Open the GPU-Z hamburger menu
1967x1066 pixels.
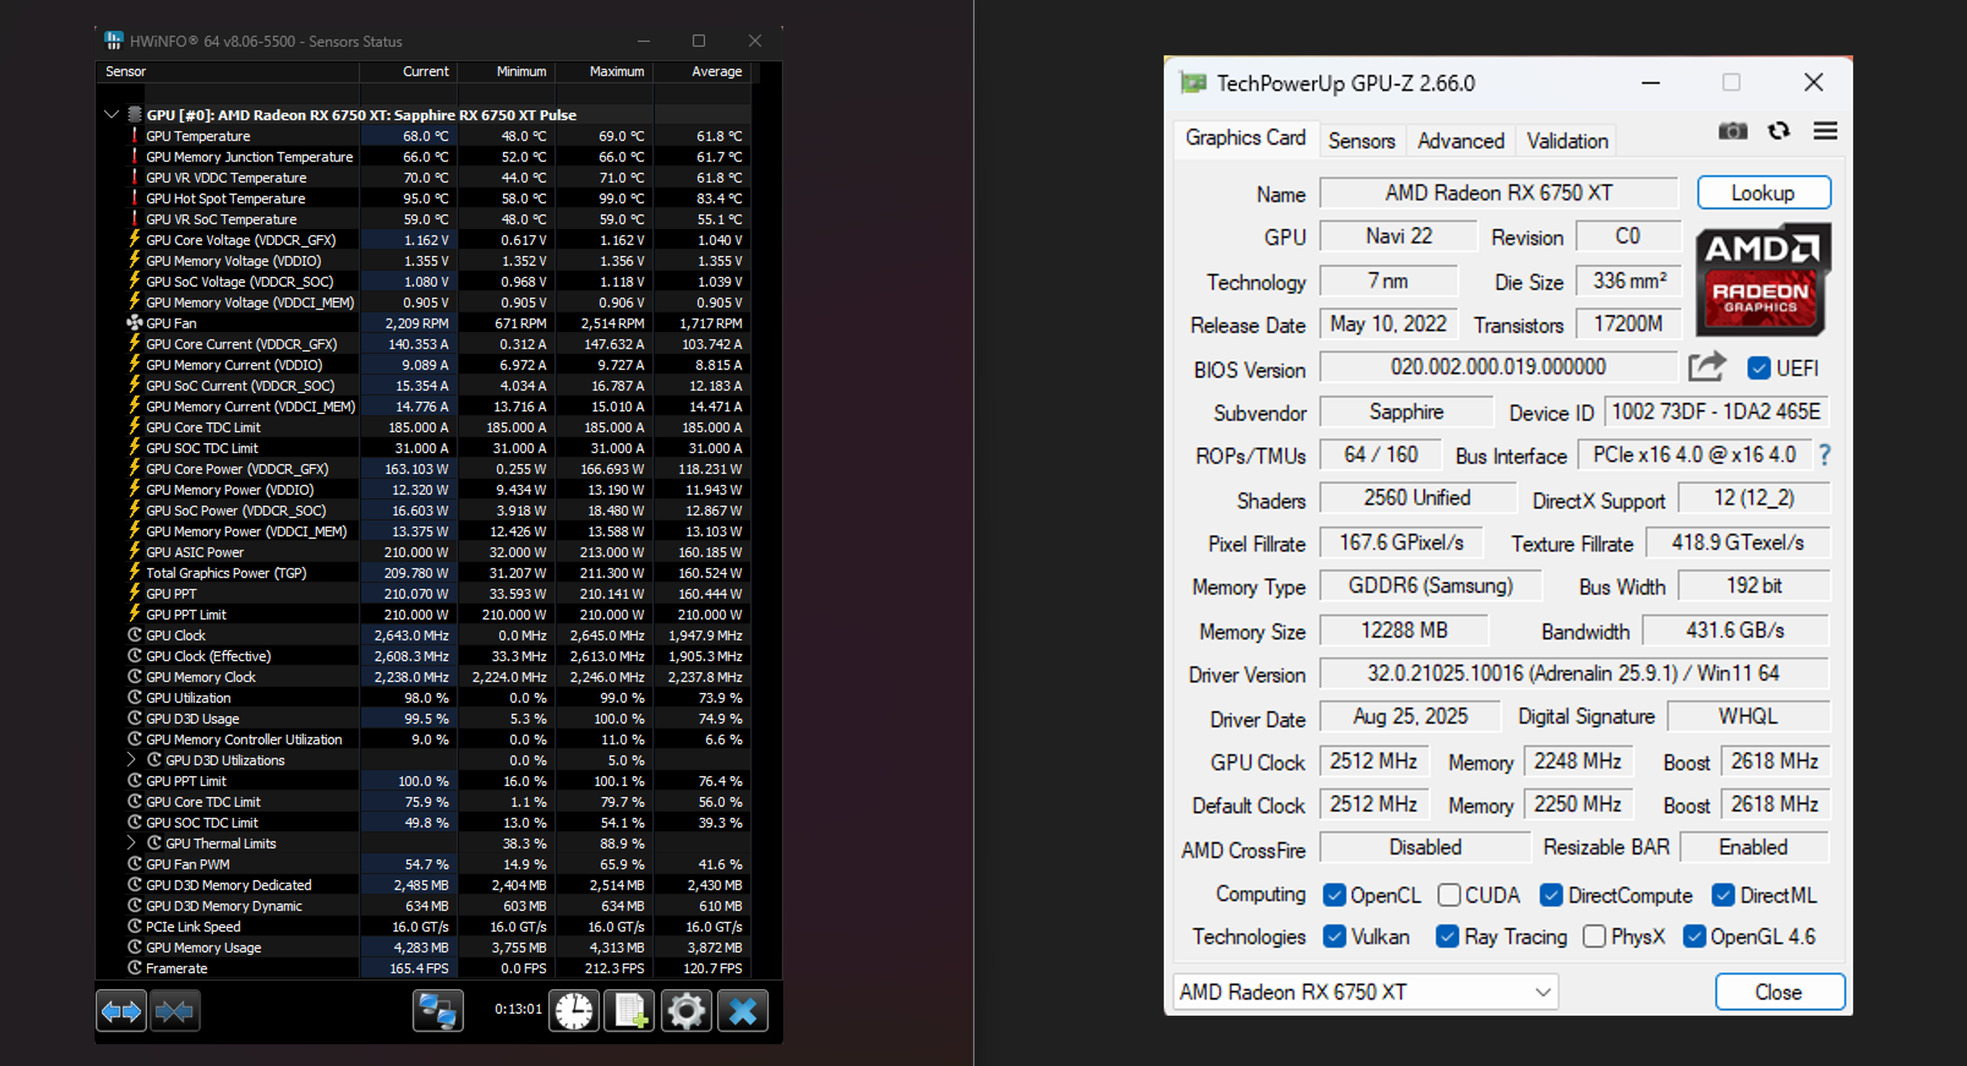pos(1825,131)
